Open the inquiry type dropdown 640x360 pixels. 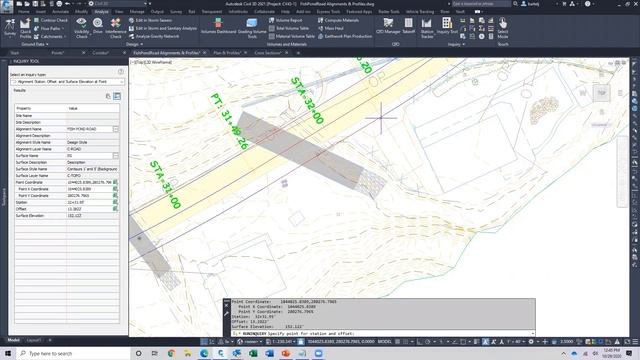(x=68, y=82)
